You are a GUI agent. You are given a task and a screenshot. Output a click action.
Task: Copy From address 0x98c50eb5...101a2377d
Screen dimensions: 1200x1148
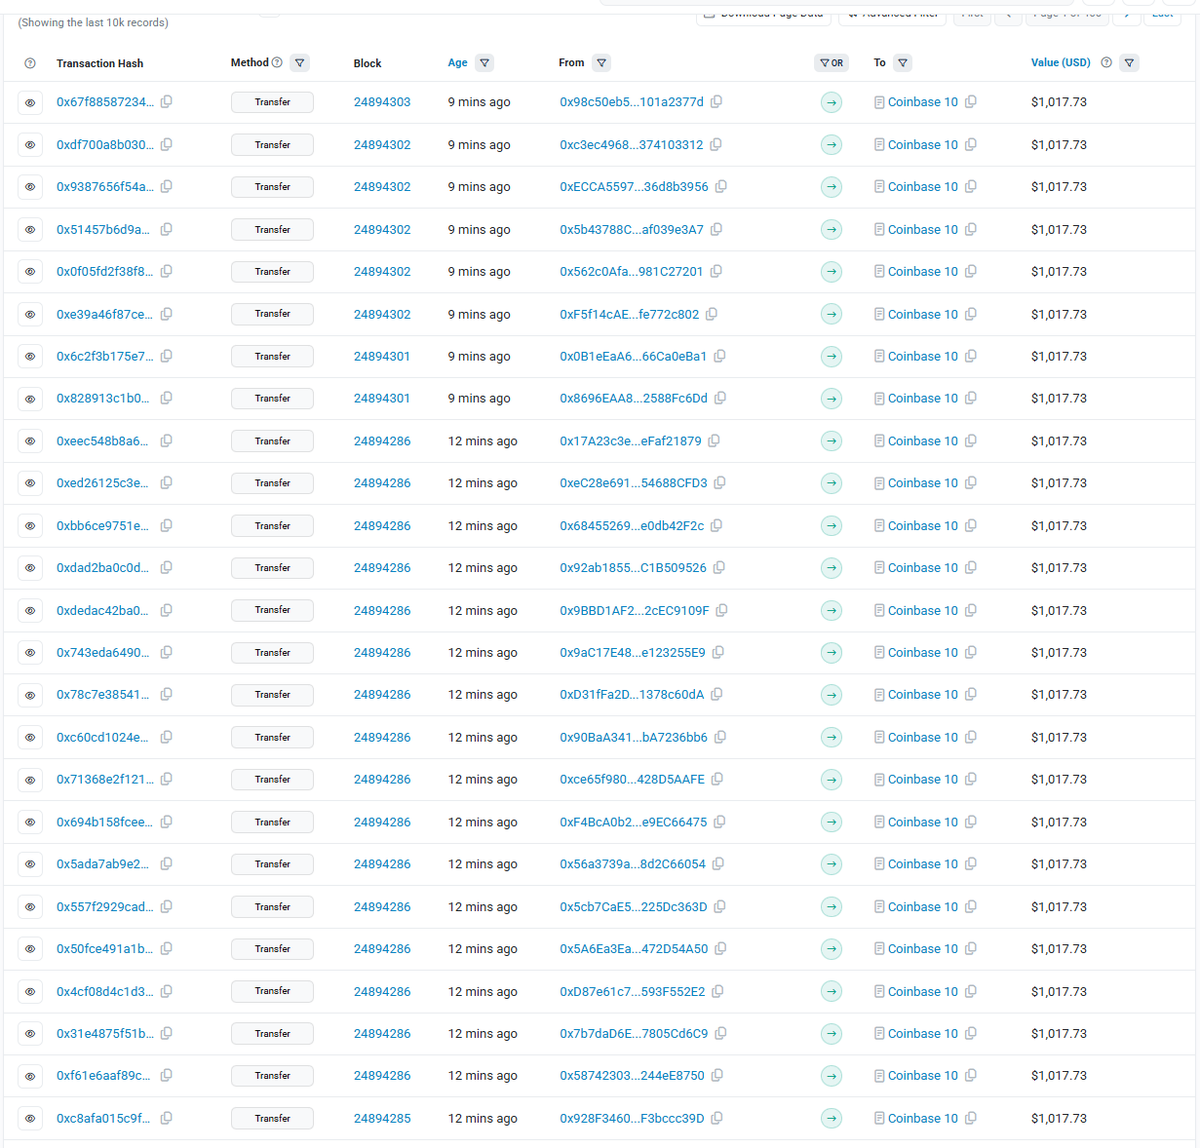716,102
